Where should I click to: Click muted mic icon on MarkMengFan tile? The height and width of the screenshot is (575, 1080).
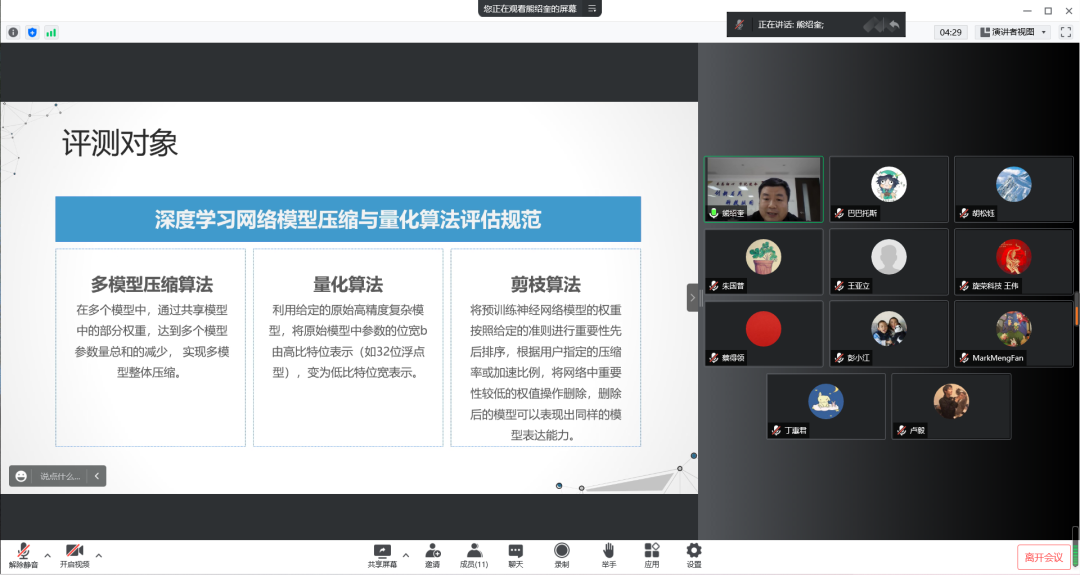[964, 358]
